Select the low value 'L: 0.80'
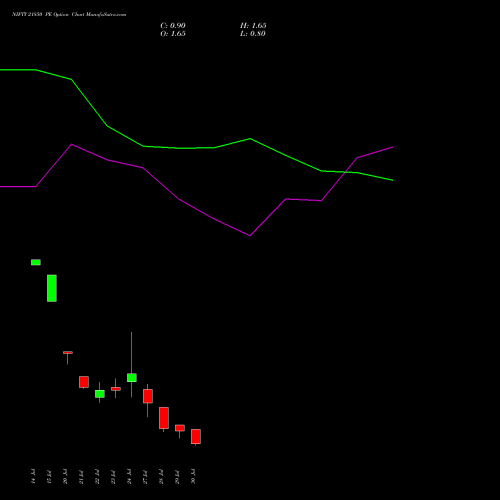The height and width of the screenshot is (500, 500). (253, 34)
